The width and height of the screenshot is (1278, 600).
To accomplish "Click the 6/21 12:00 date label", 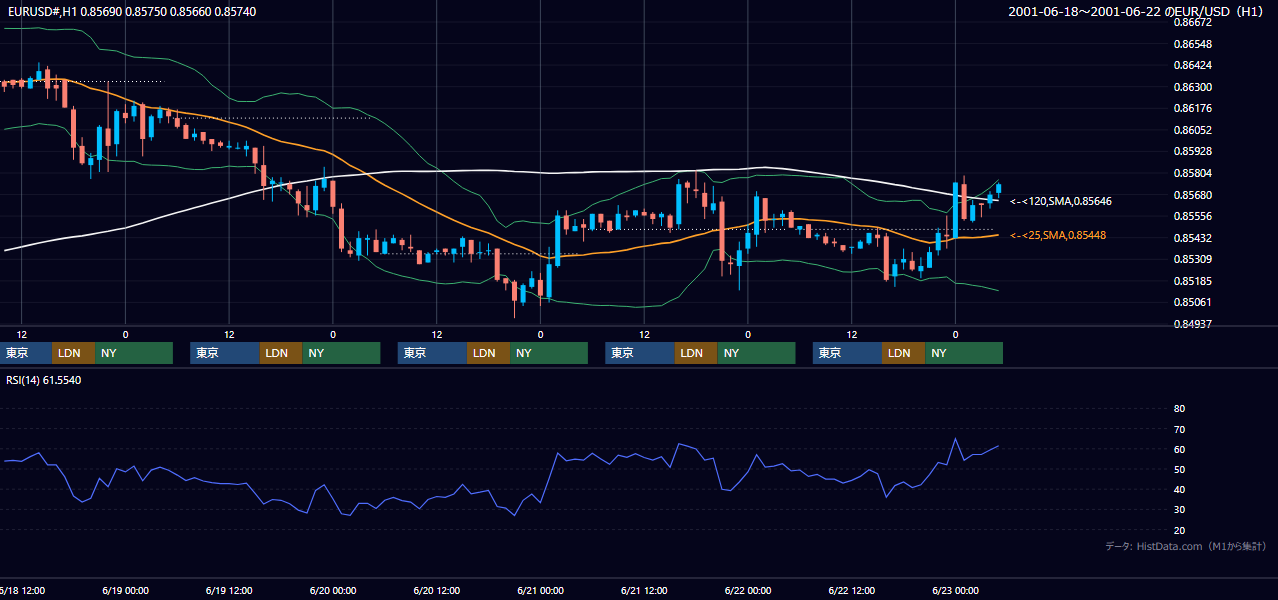I will click(645, 590).
